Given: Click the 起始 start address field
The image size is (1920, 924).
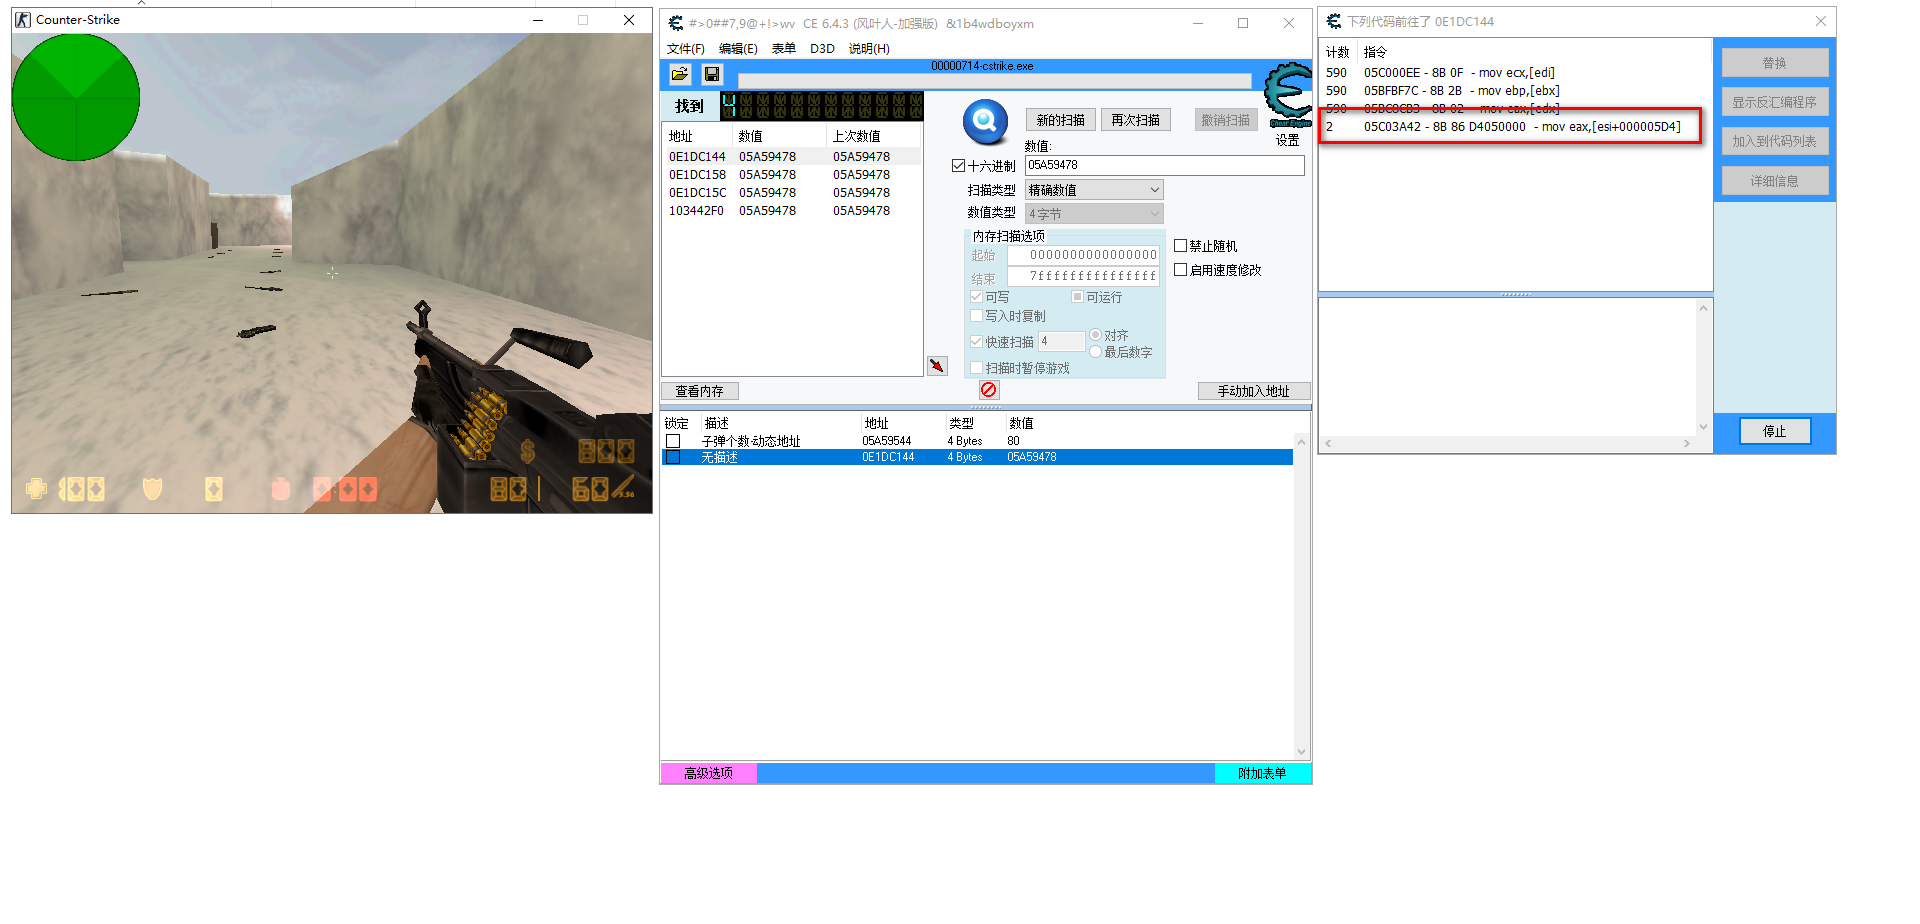Looking at the screenshot, I should pos(1083,255).
